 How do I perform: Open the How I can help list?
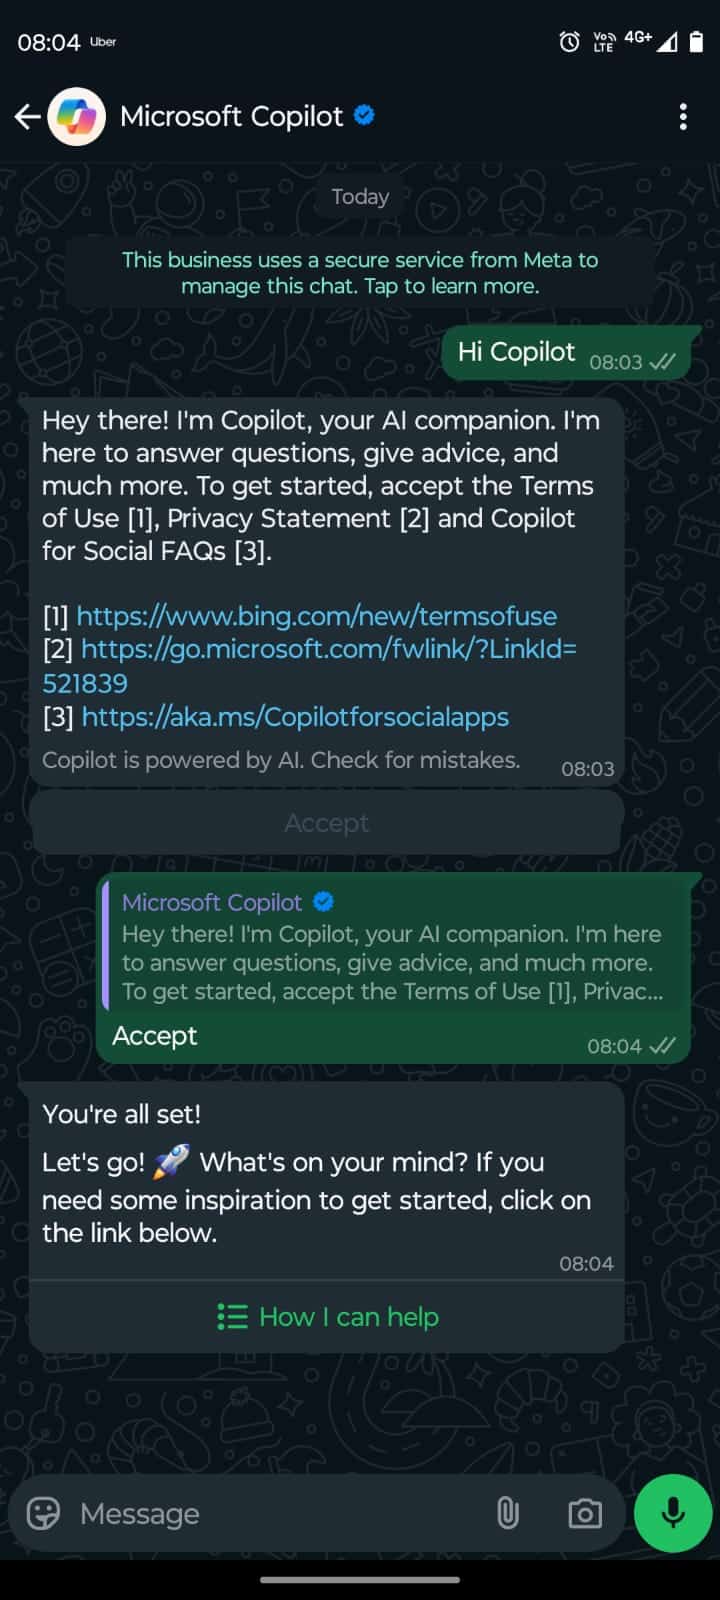point(327,1317)
